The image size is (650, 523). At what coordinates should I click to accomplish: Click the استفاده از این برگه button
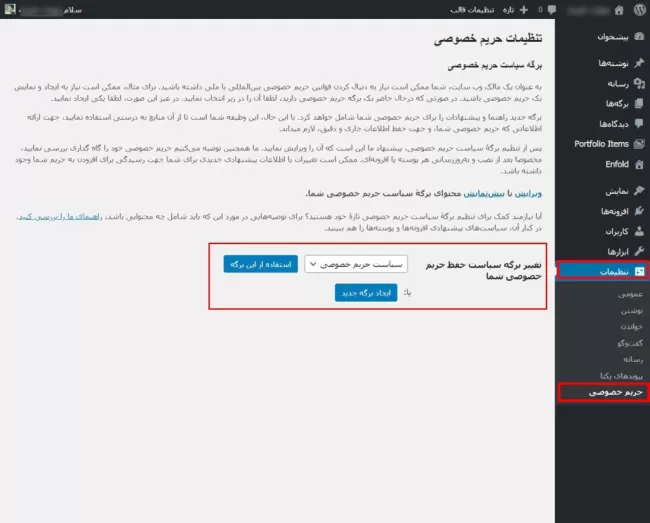point(261,264)
